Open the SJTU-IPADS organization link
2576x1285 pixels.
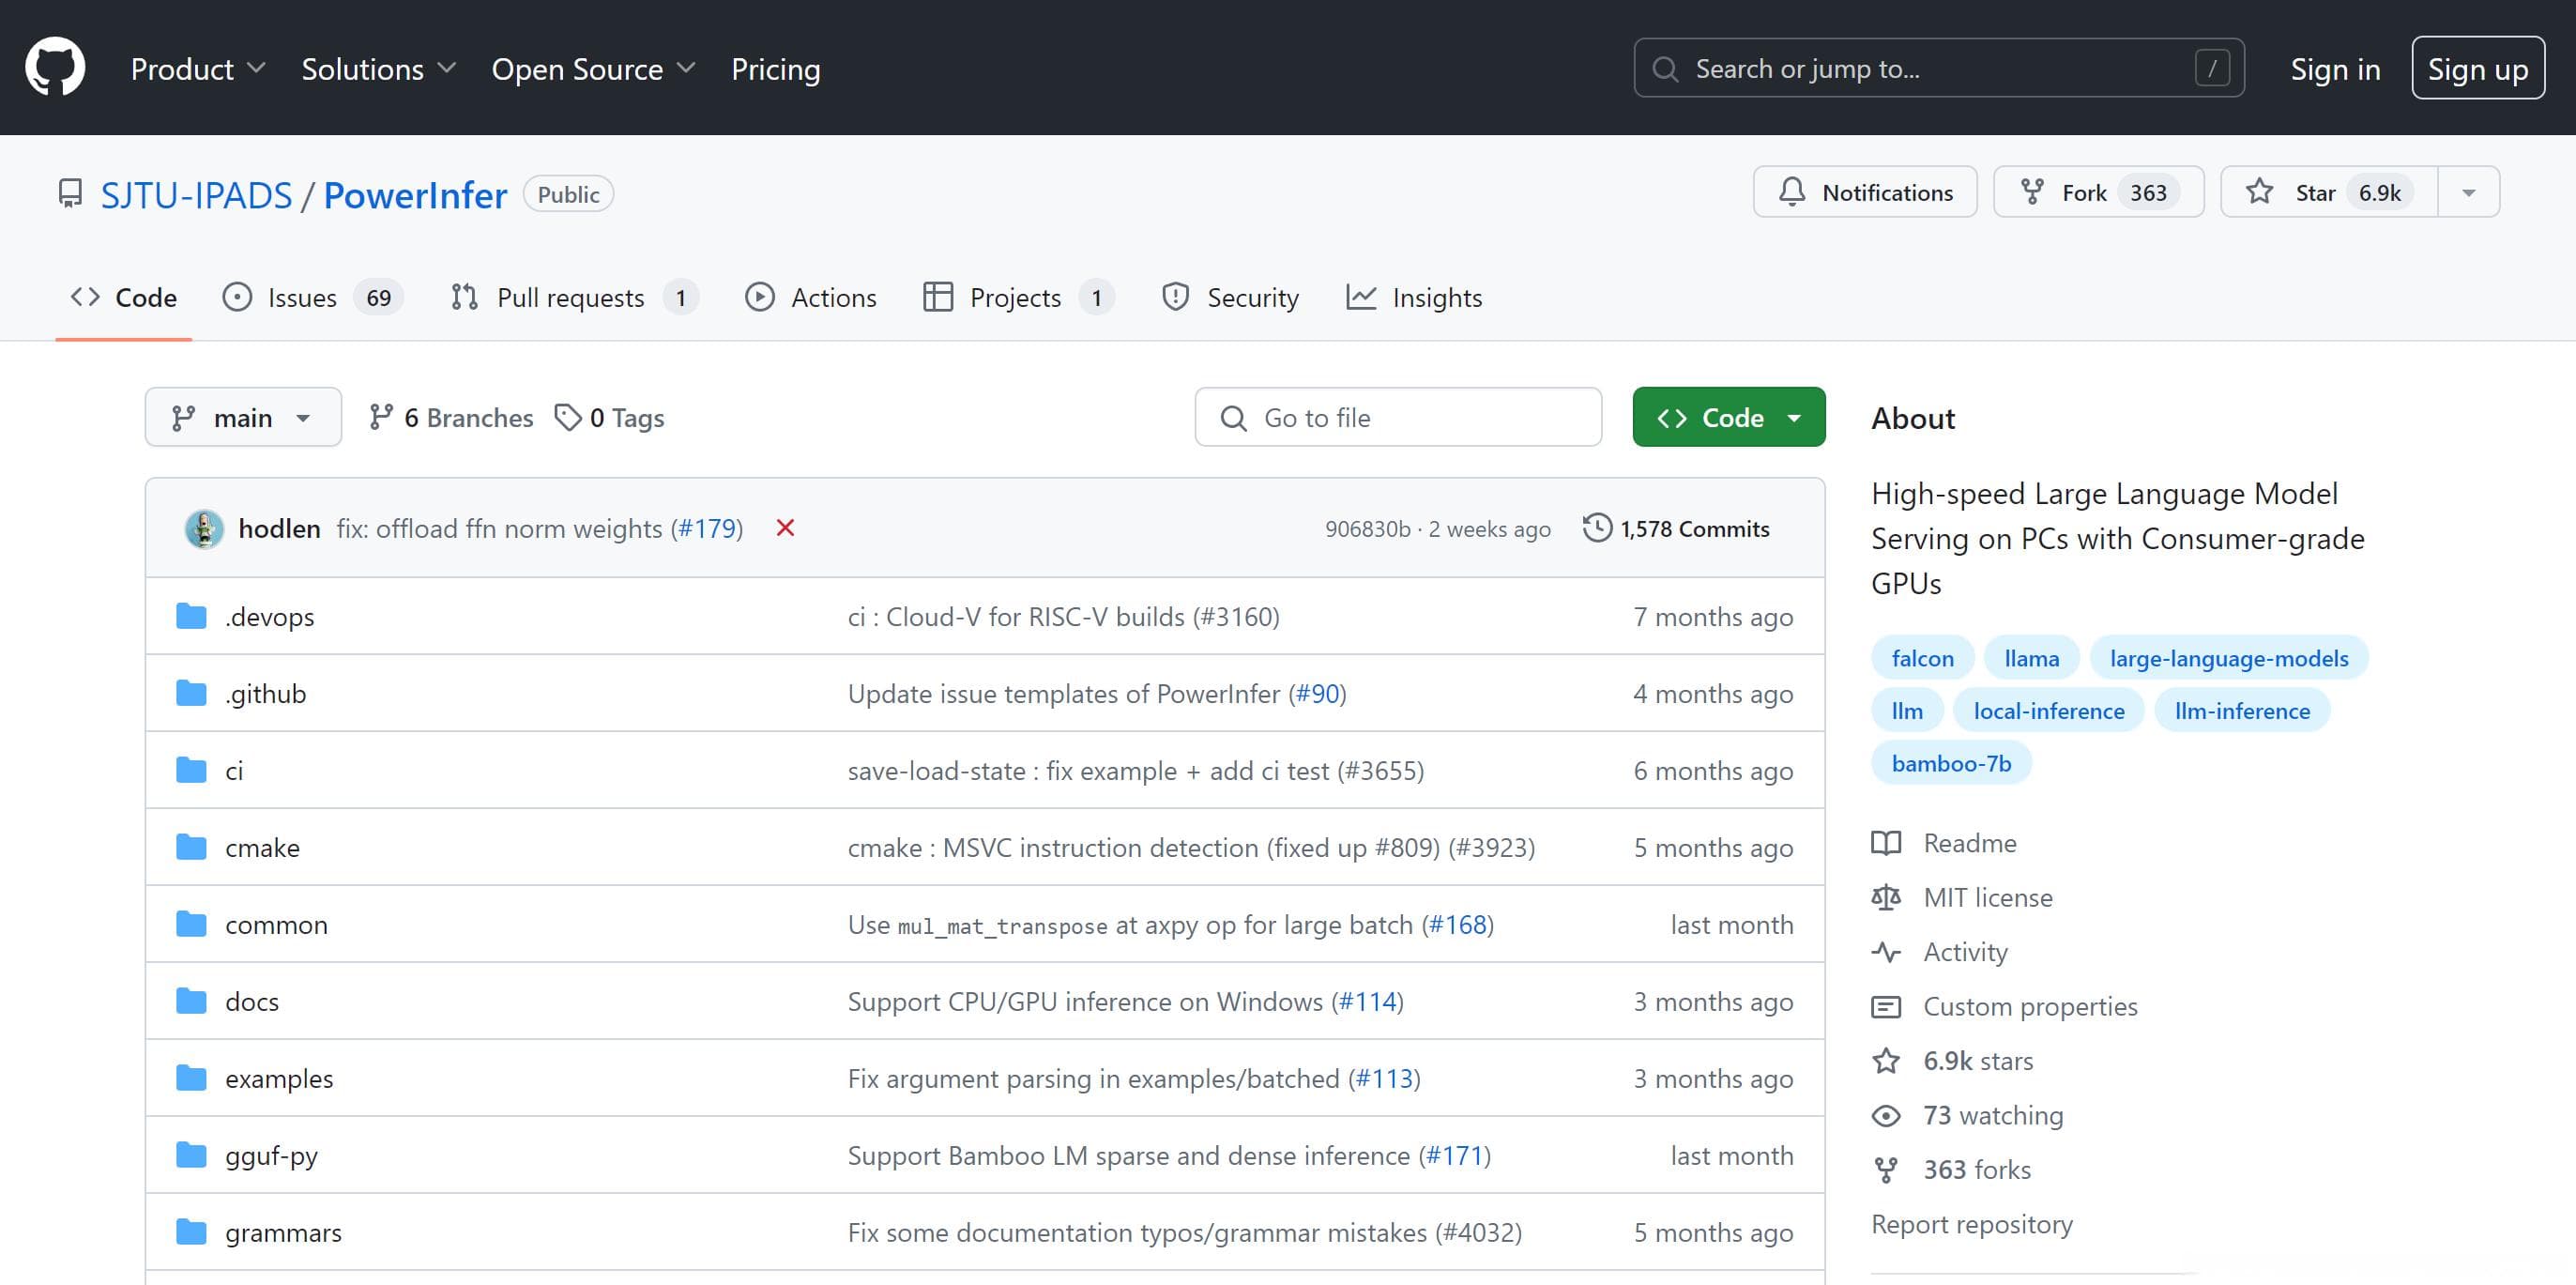[196, 195]
